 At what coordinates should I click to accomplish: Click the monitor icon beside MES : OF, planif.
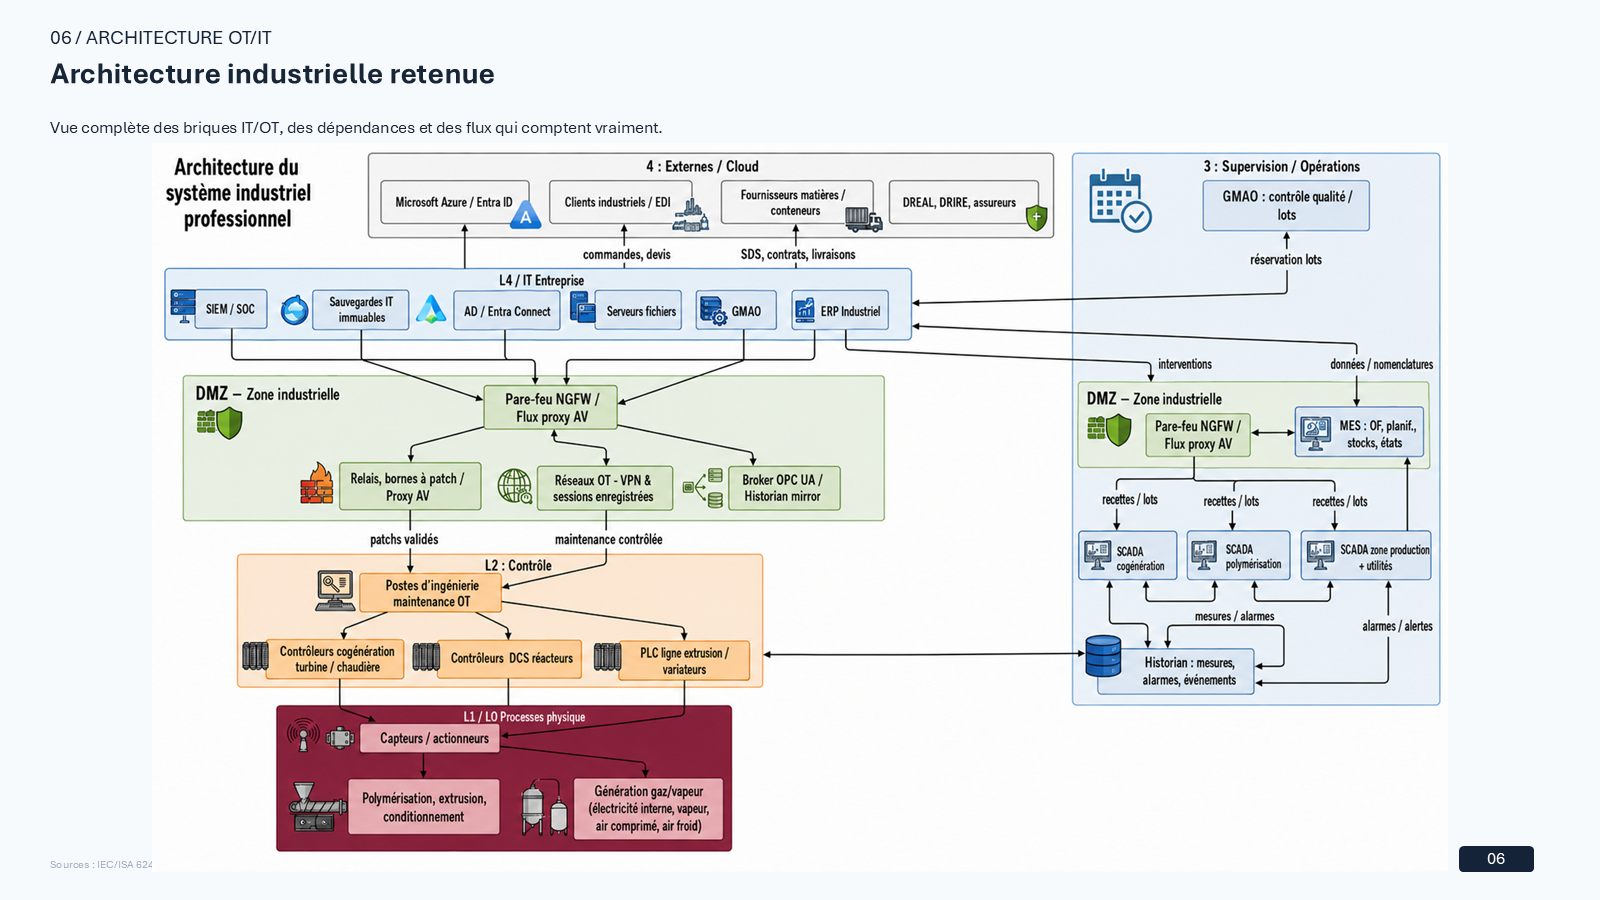pyautogui.click(x=1315, y=433)
